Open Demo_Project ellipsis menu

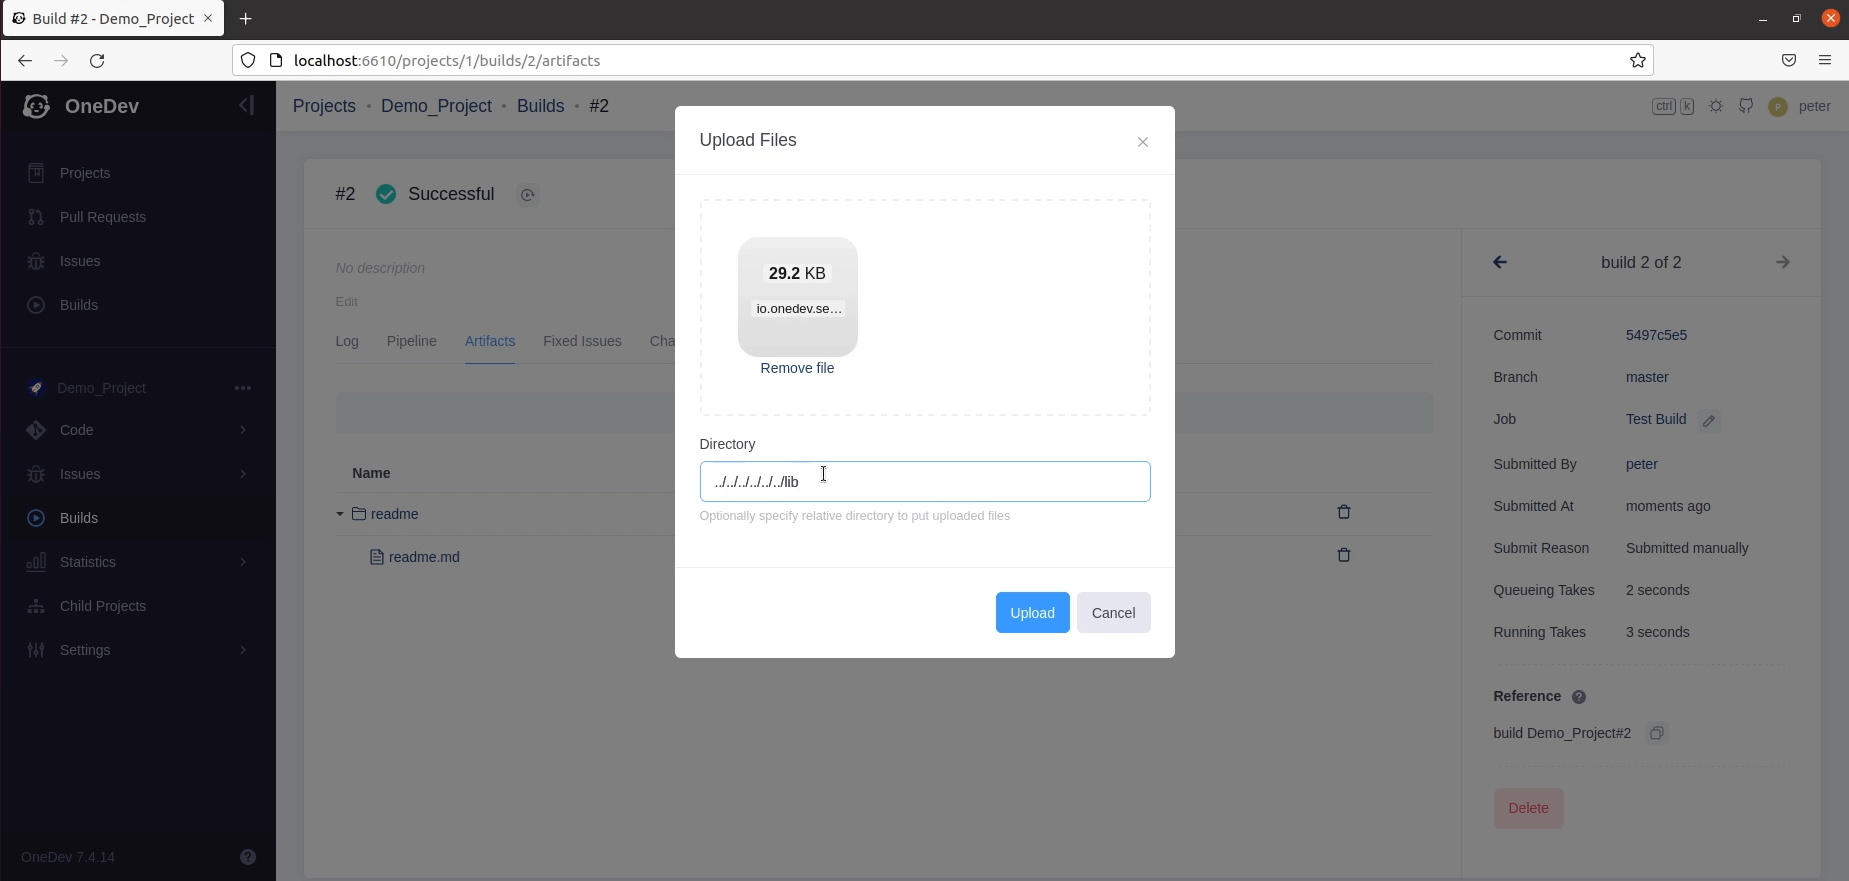tap(243, 388)
